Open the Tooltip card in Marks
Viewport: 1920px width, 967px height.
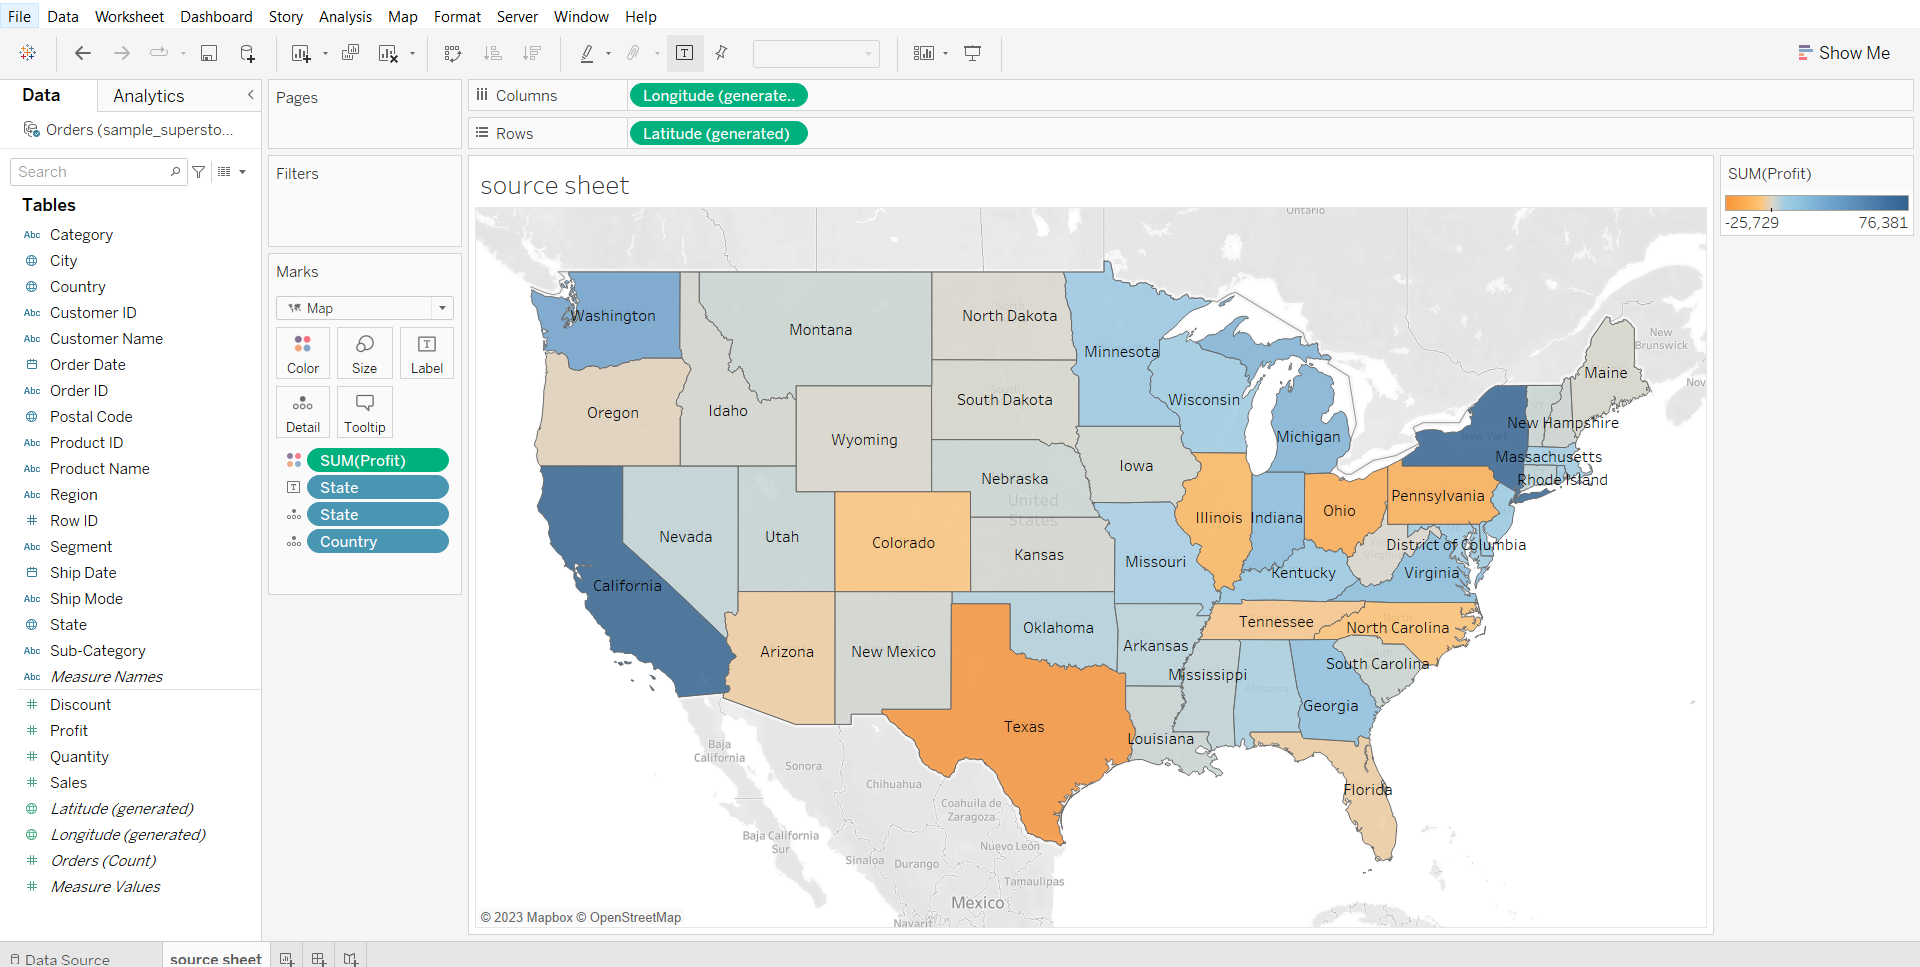pos(364,412)
